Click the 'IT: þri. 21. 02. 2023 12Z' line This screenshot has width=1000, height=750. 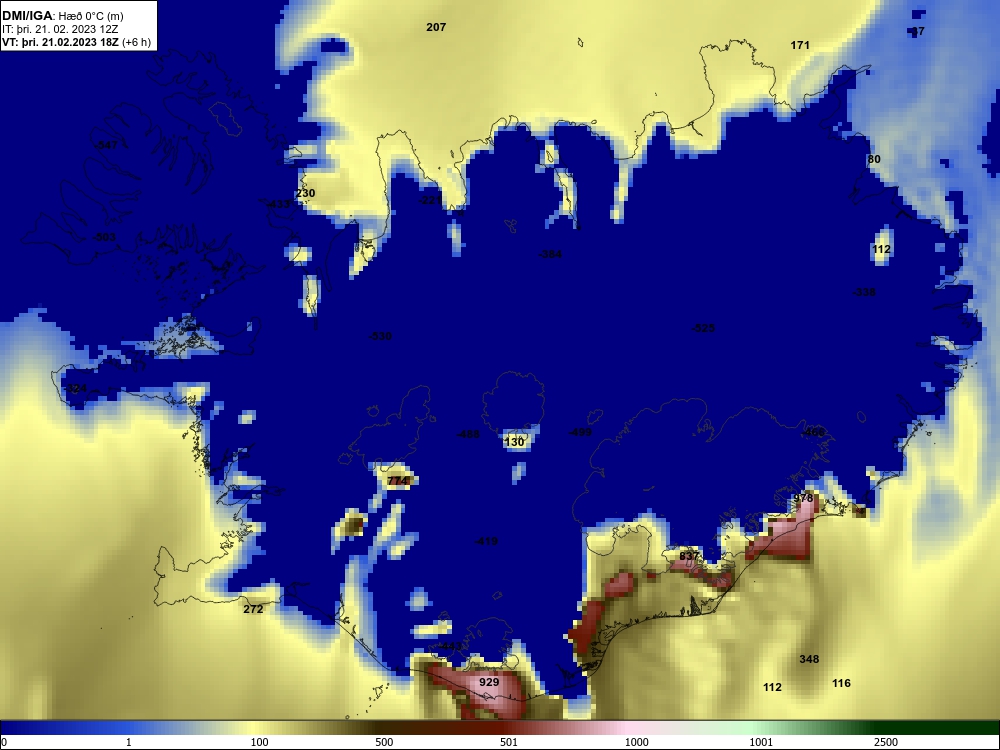pyautogui.click(x=60, y=29)
